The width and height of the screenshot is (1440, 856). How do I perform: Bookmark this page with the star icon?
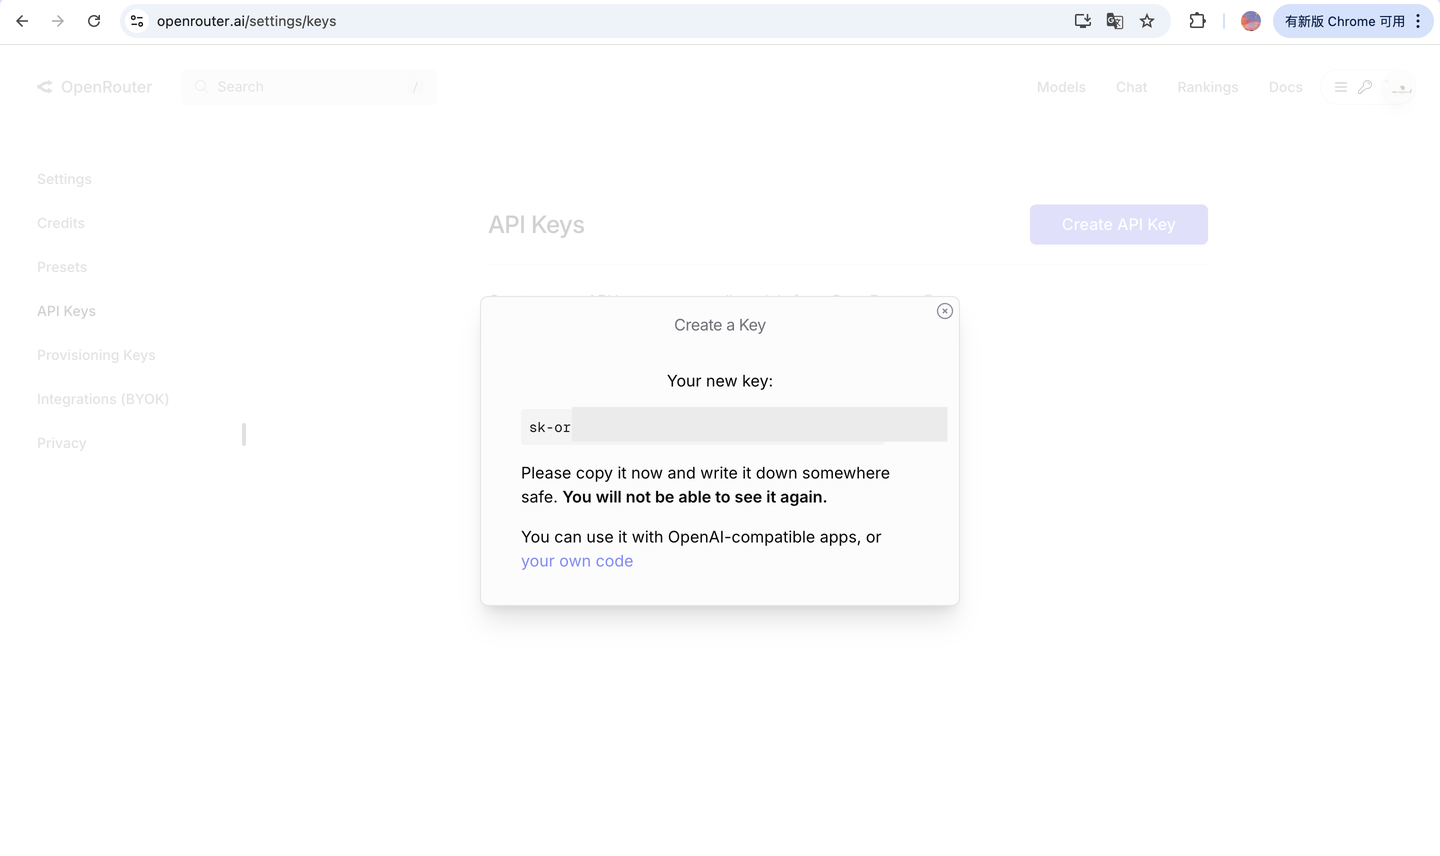1147,21
